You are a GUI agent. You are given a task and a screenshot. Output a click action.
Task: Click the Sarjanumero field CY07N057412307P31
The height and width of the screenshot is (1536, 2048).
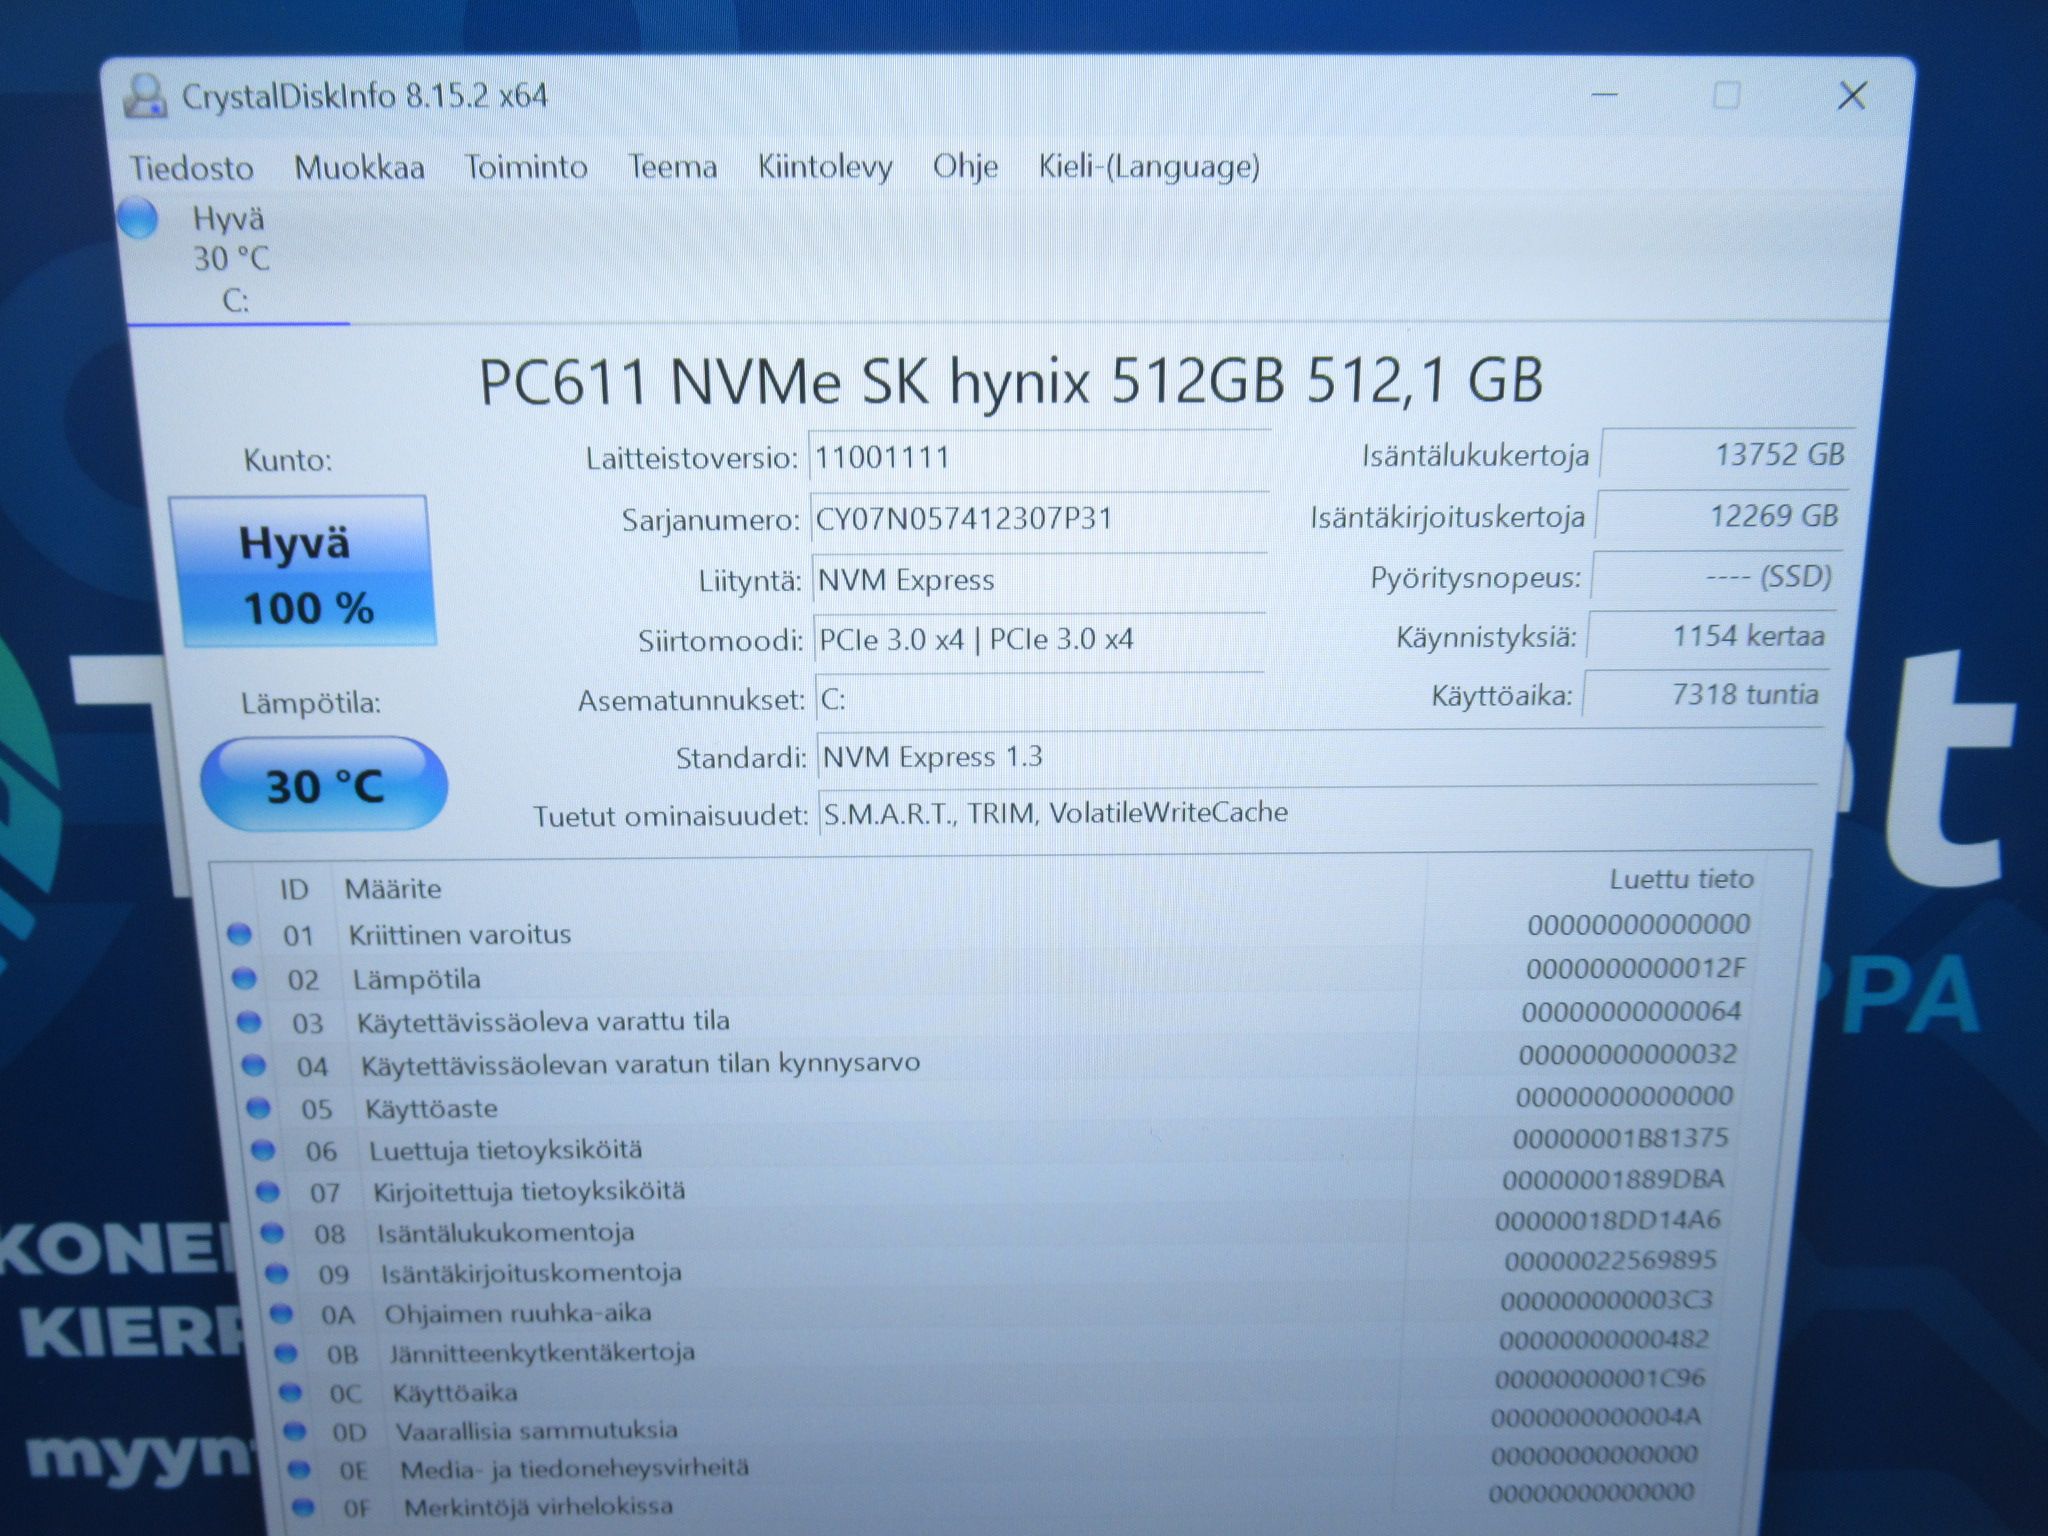[1040, 520]
